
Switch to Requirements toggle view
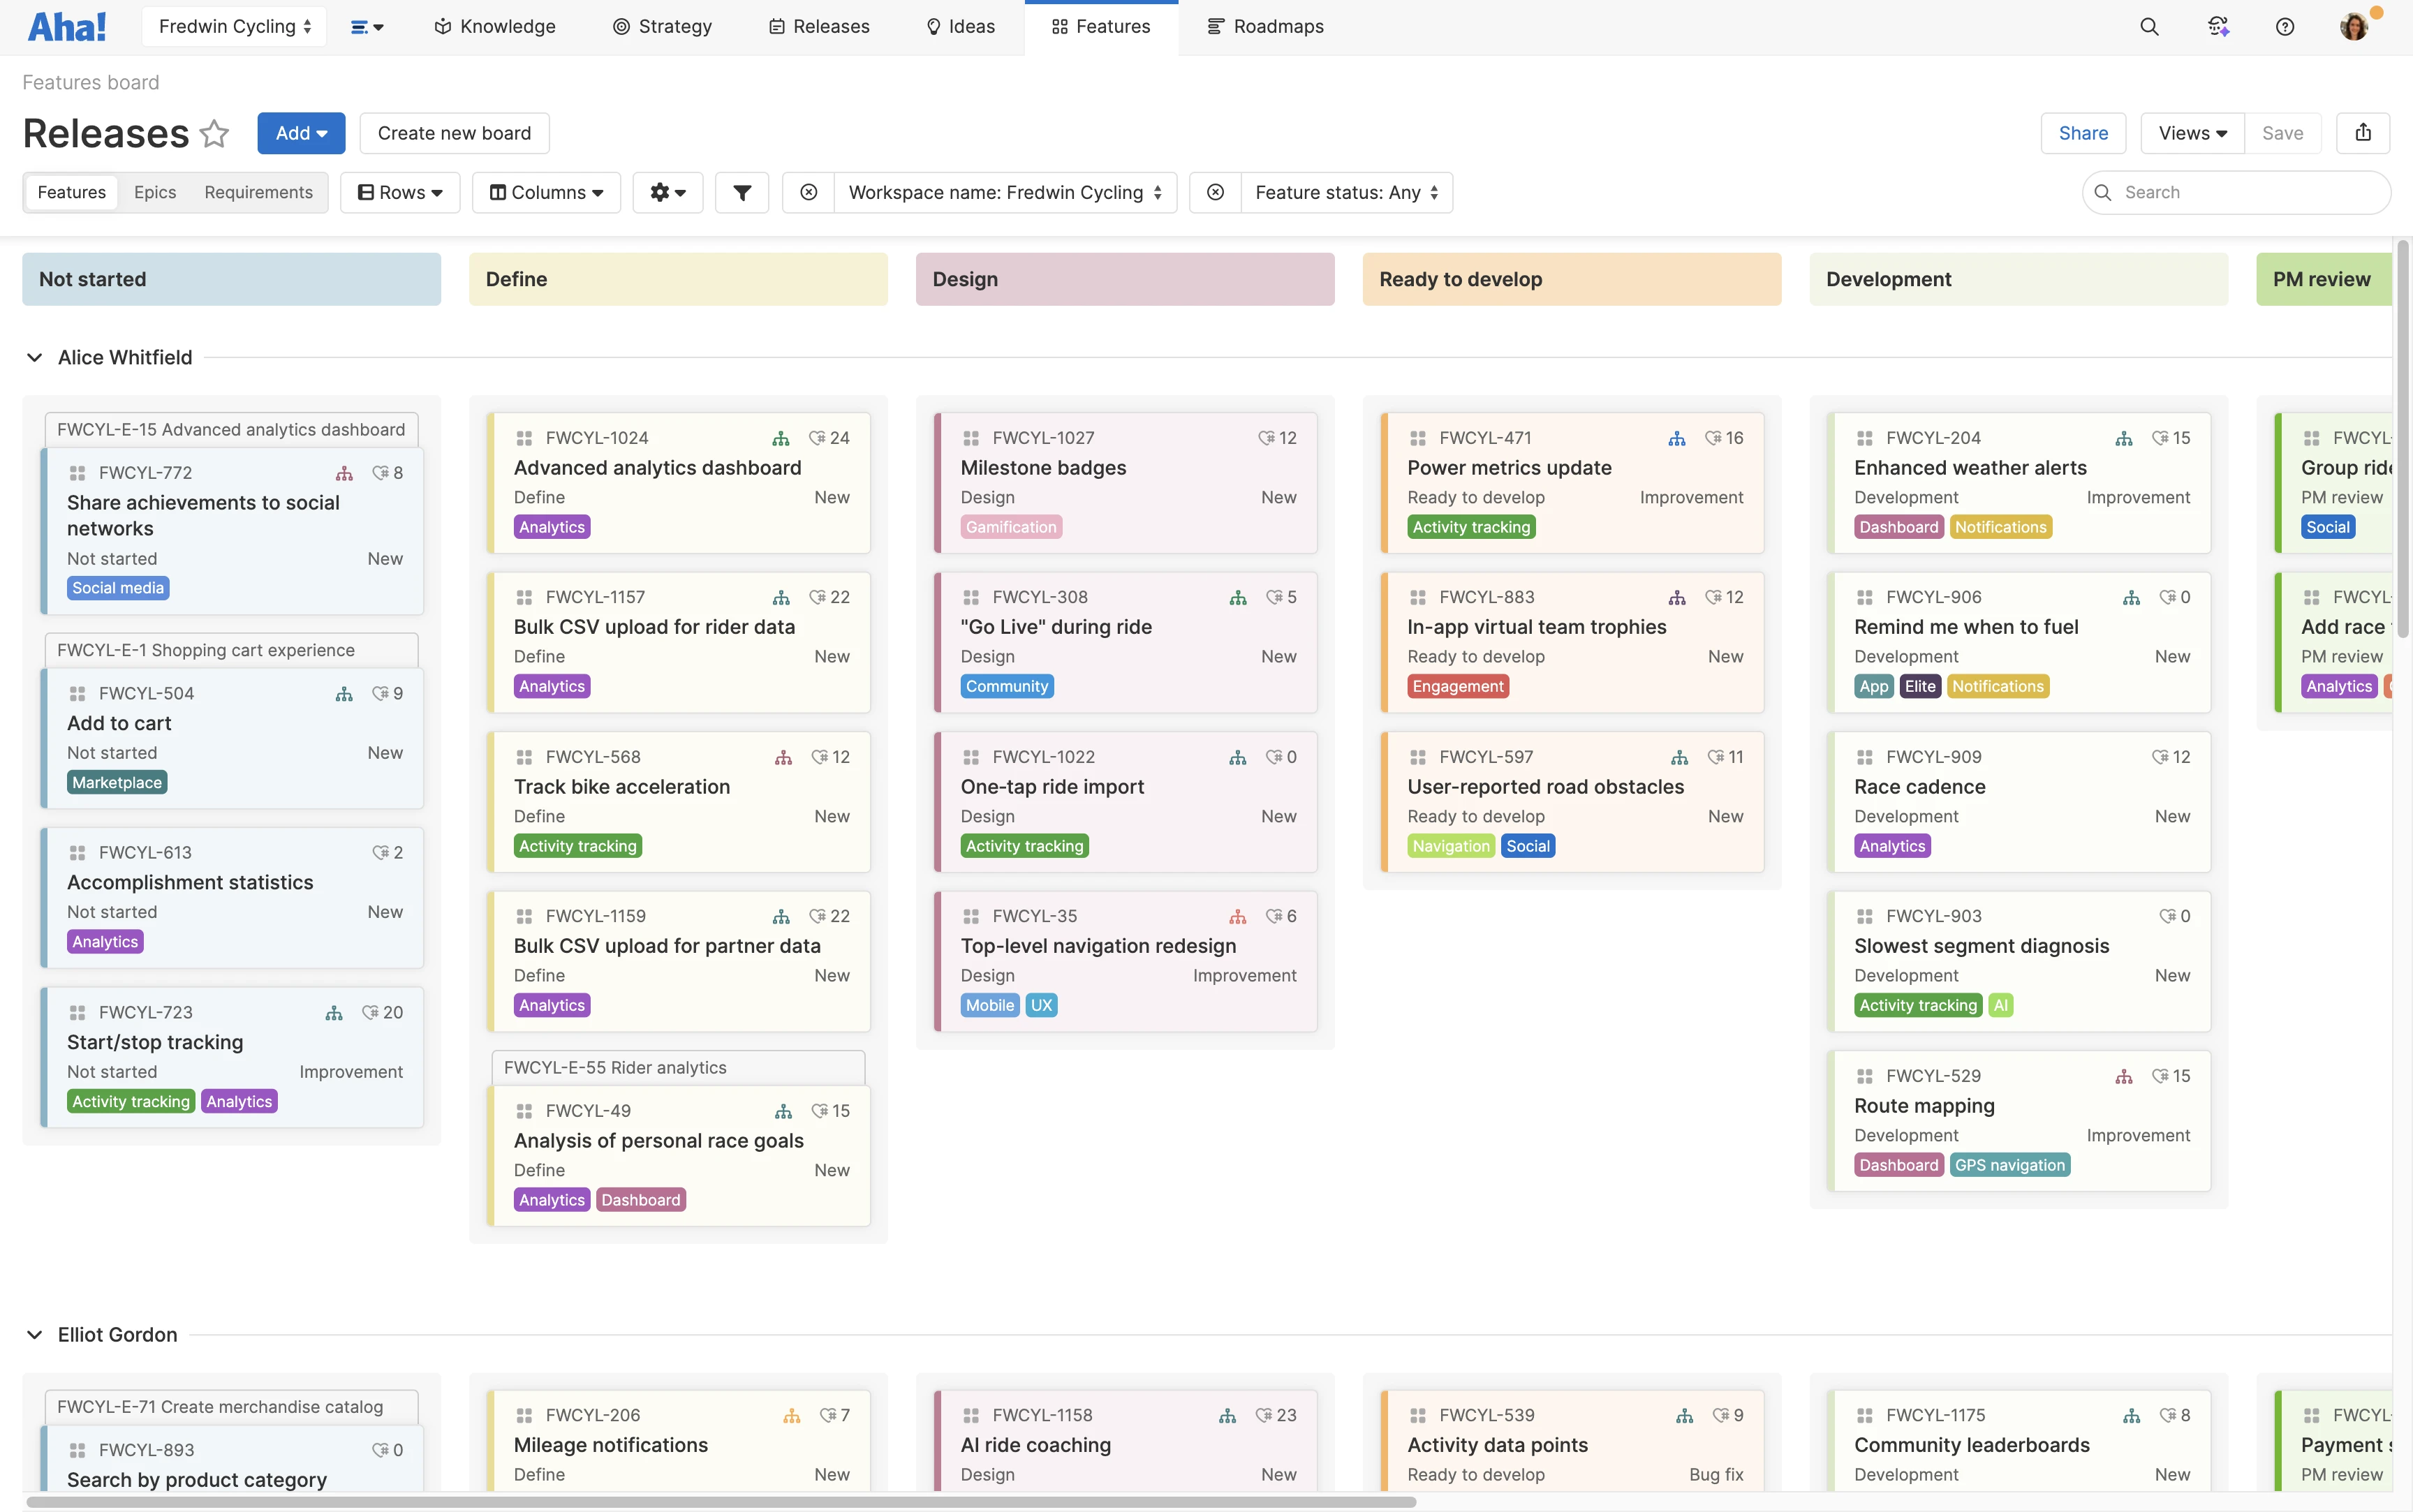(x=258, y=192)
